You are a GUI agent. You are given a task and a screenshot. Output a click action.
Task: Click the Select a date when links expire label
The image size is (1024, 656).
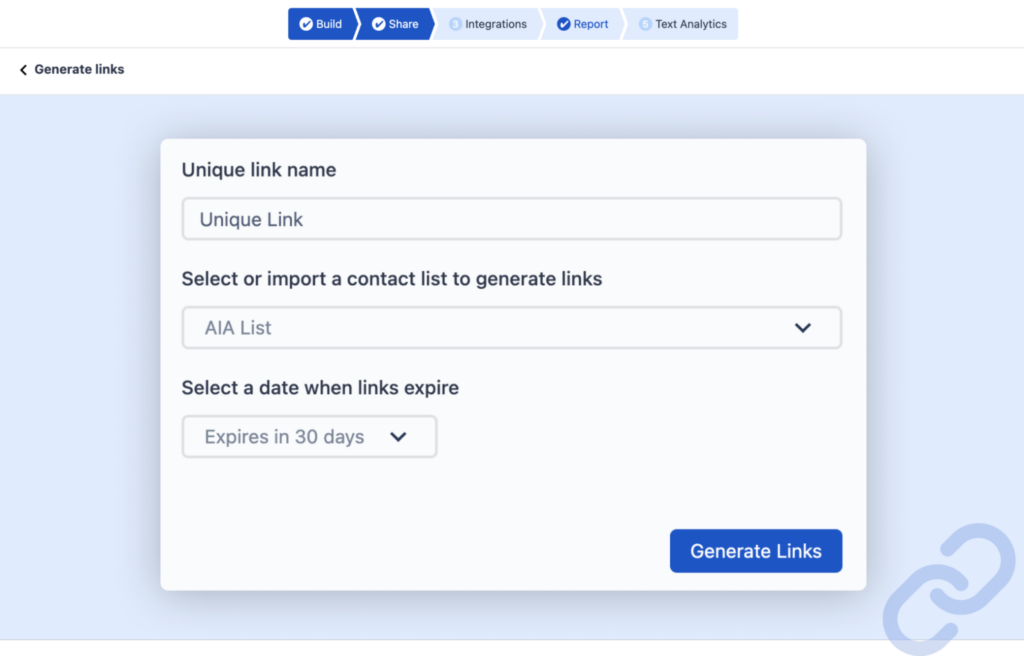click(320, 388)
